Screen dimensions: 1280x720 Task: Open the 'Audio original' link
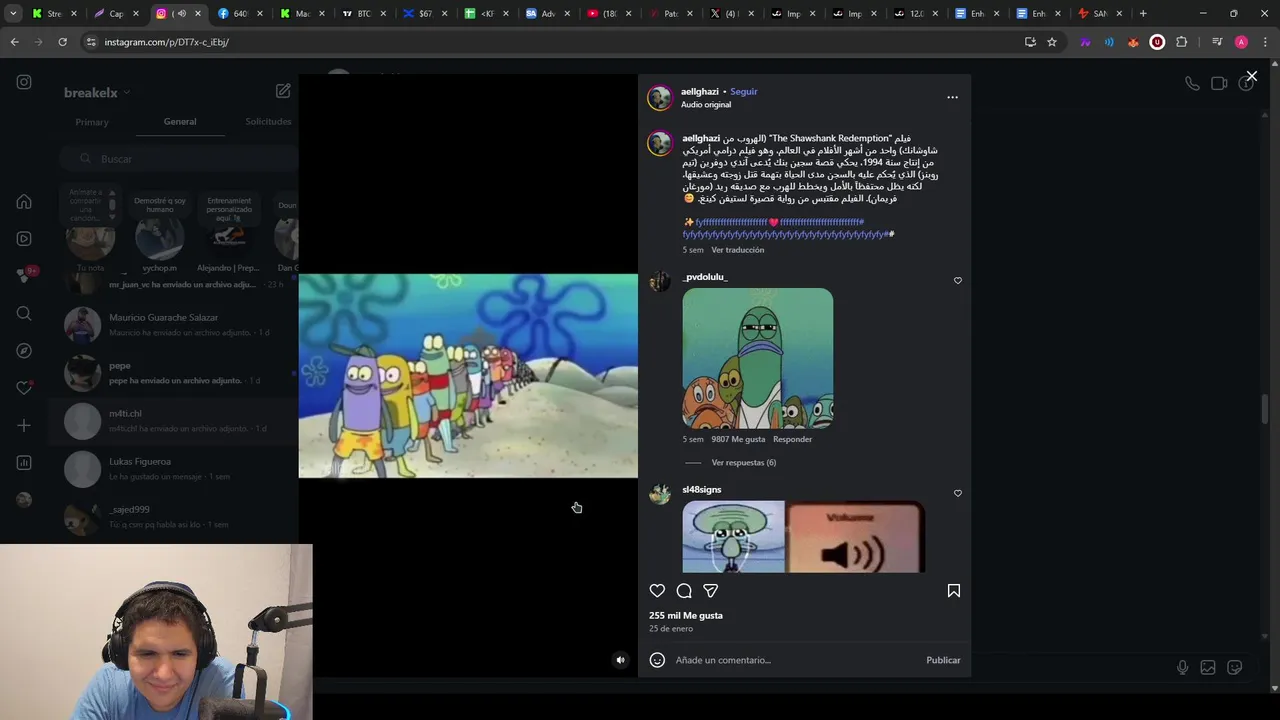point(706,105)
